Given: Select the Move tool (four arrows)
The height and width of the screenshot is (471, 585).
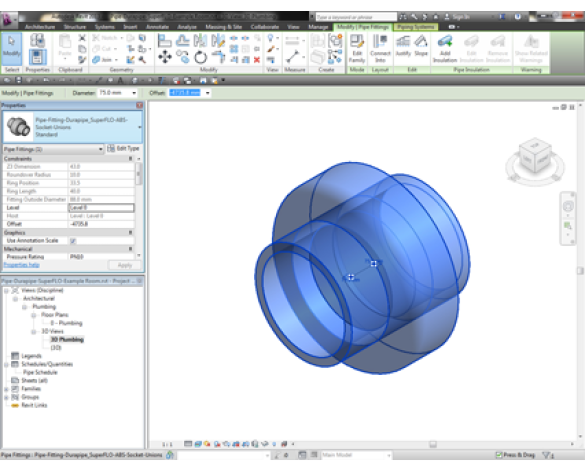Looking at the screenshot, I should [x=164, y=57].
